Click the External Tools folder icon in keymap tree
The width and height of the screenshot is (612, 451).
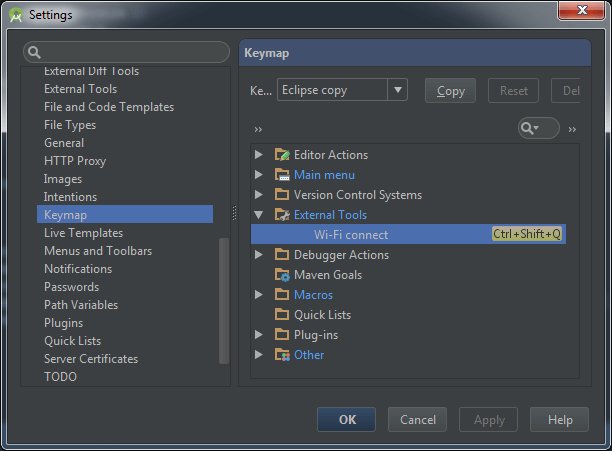(x=282, y=214)
